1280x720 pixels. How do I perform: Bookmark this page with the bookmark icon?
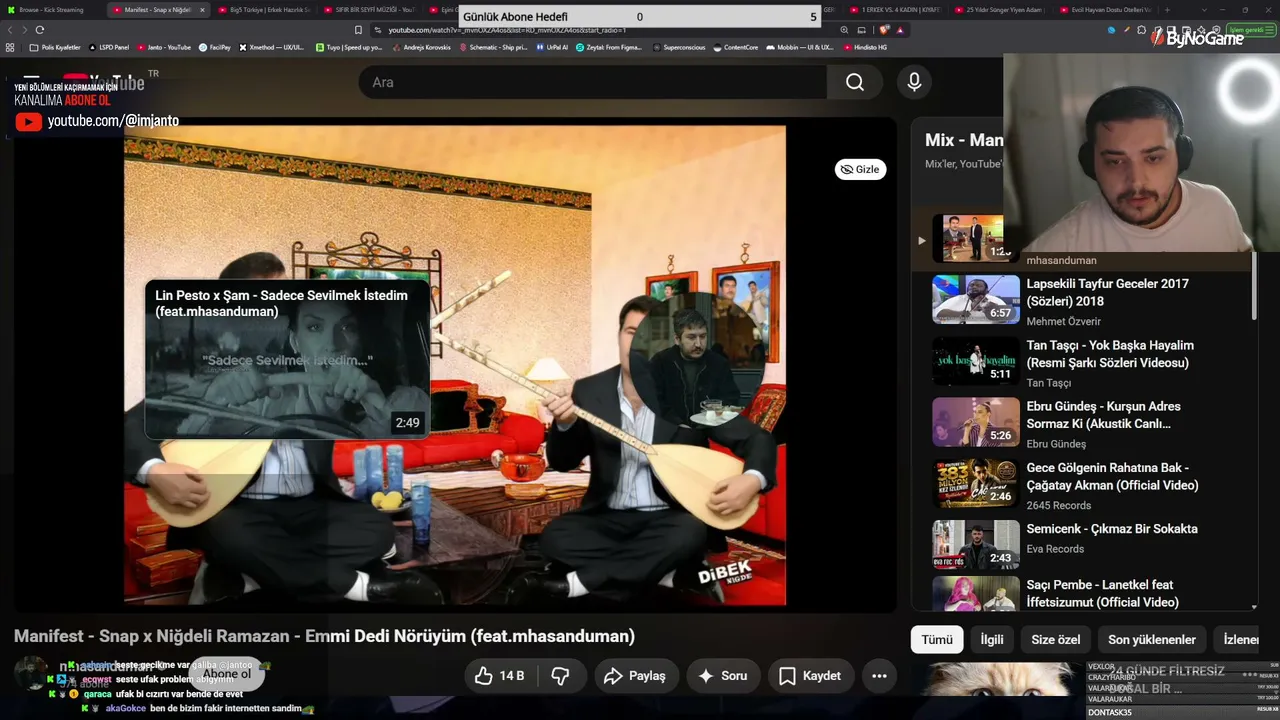(x=359, y=30)
